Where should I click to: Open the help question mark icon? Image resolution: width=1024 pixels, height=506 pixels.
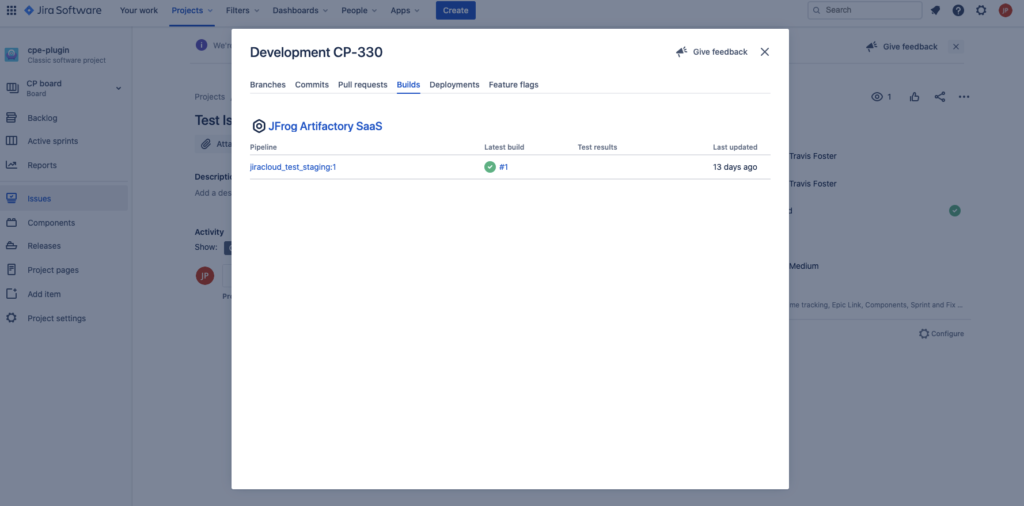[958, 10]
